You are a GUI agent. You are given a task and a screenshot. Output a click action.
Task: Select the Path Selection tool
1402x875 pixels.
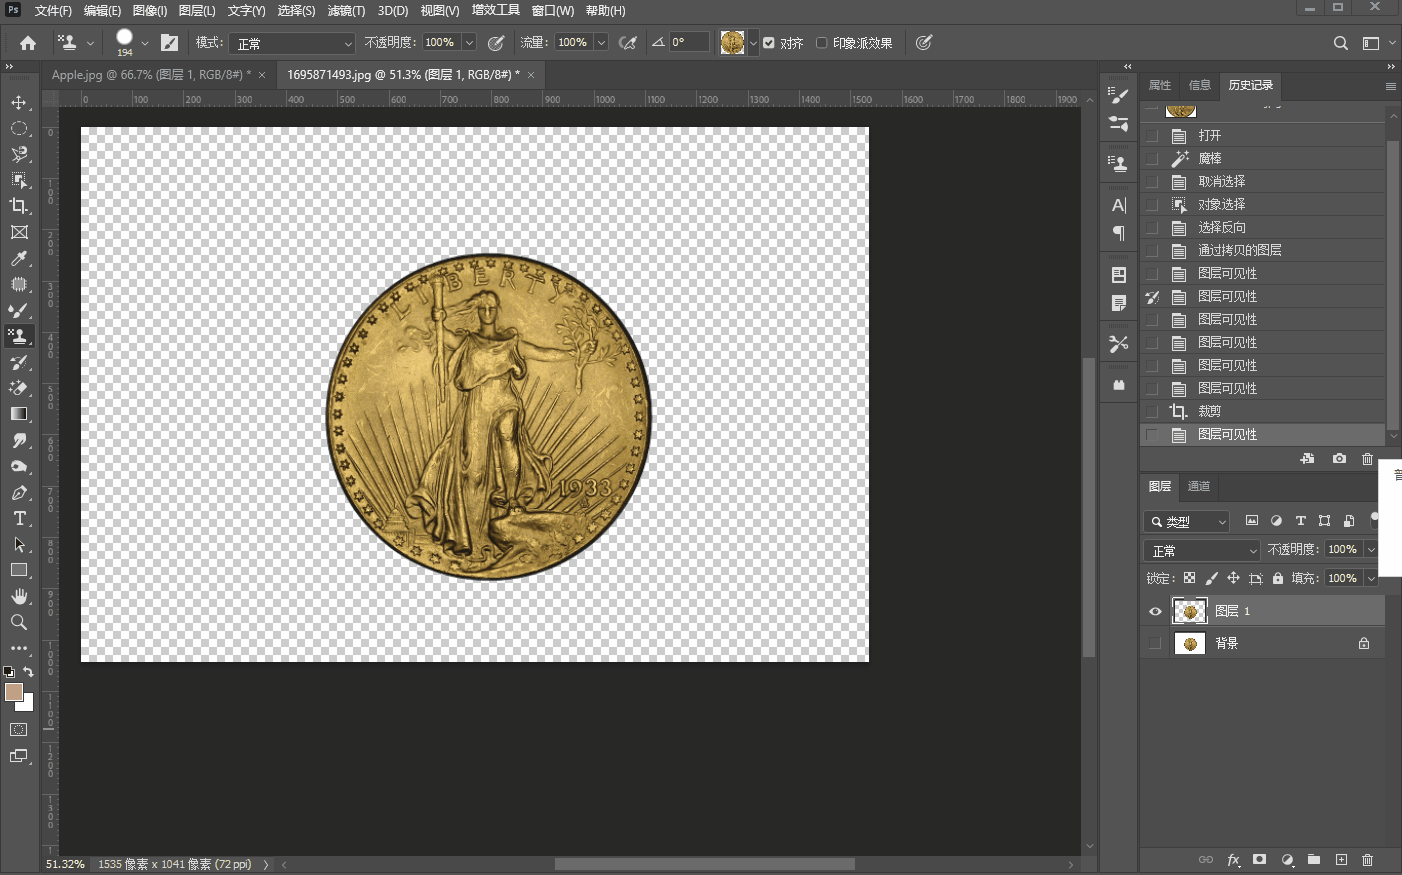point(19,544)
